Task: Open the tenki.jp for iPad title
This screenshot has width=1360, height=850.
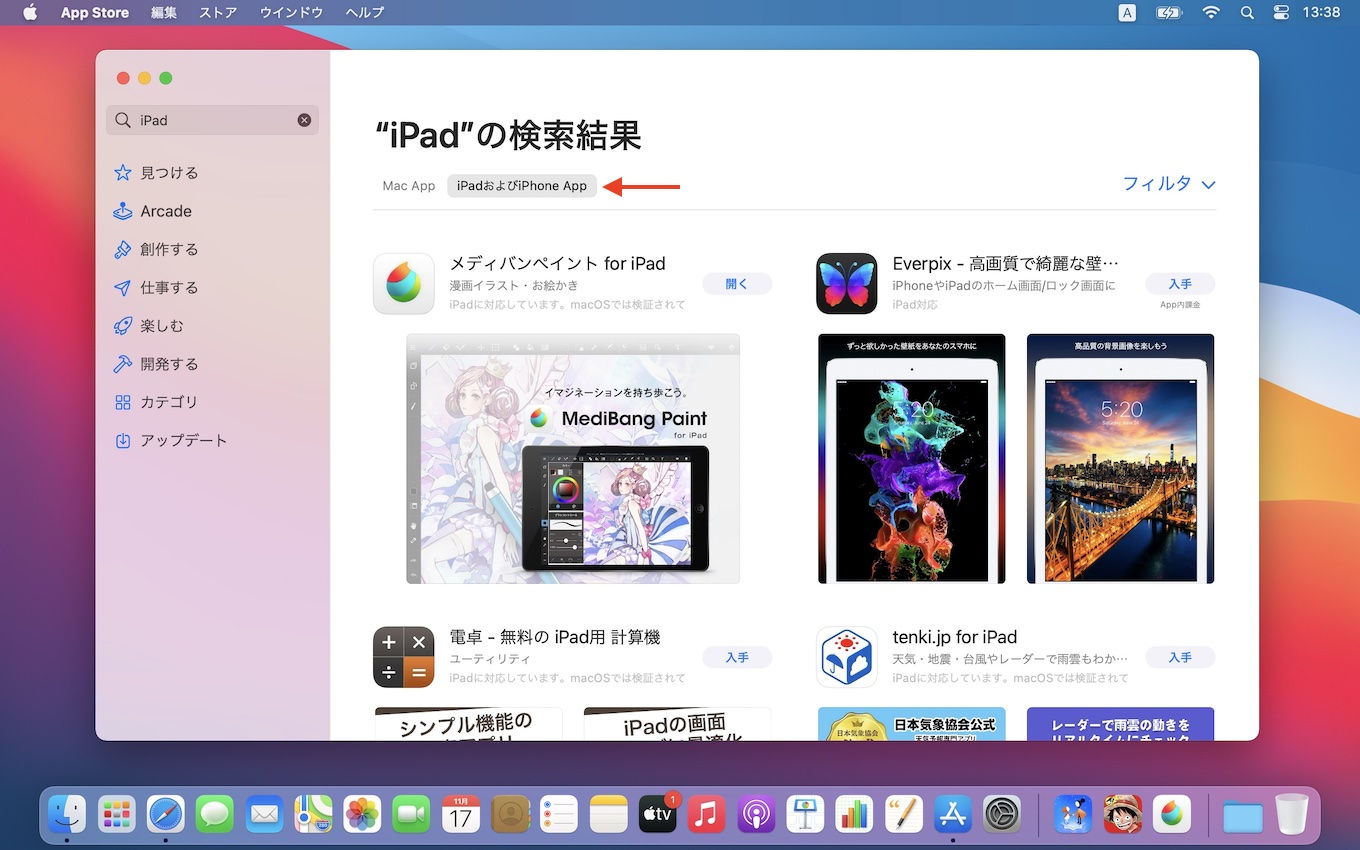Action: (955, 637)
